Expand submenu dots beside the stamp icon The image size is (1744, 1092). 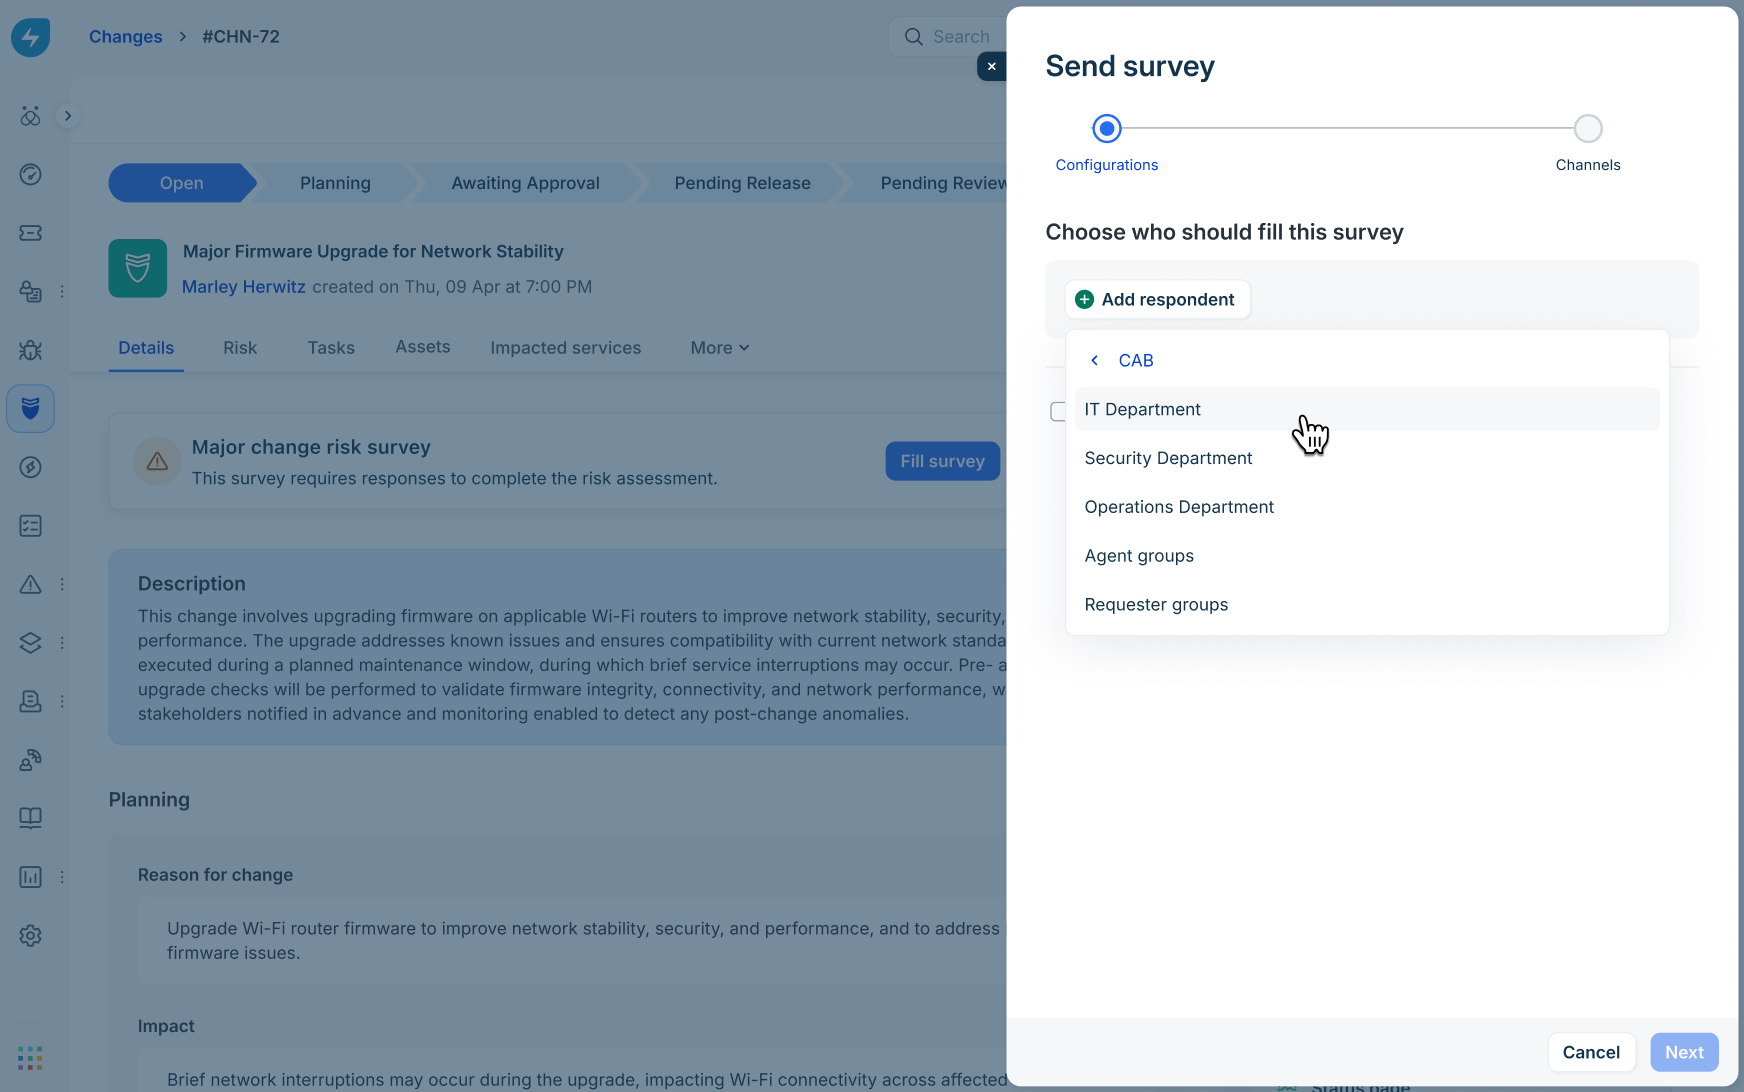pos(62,702)
